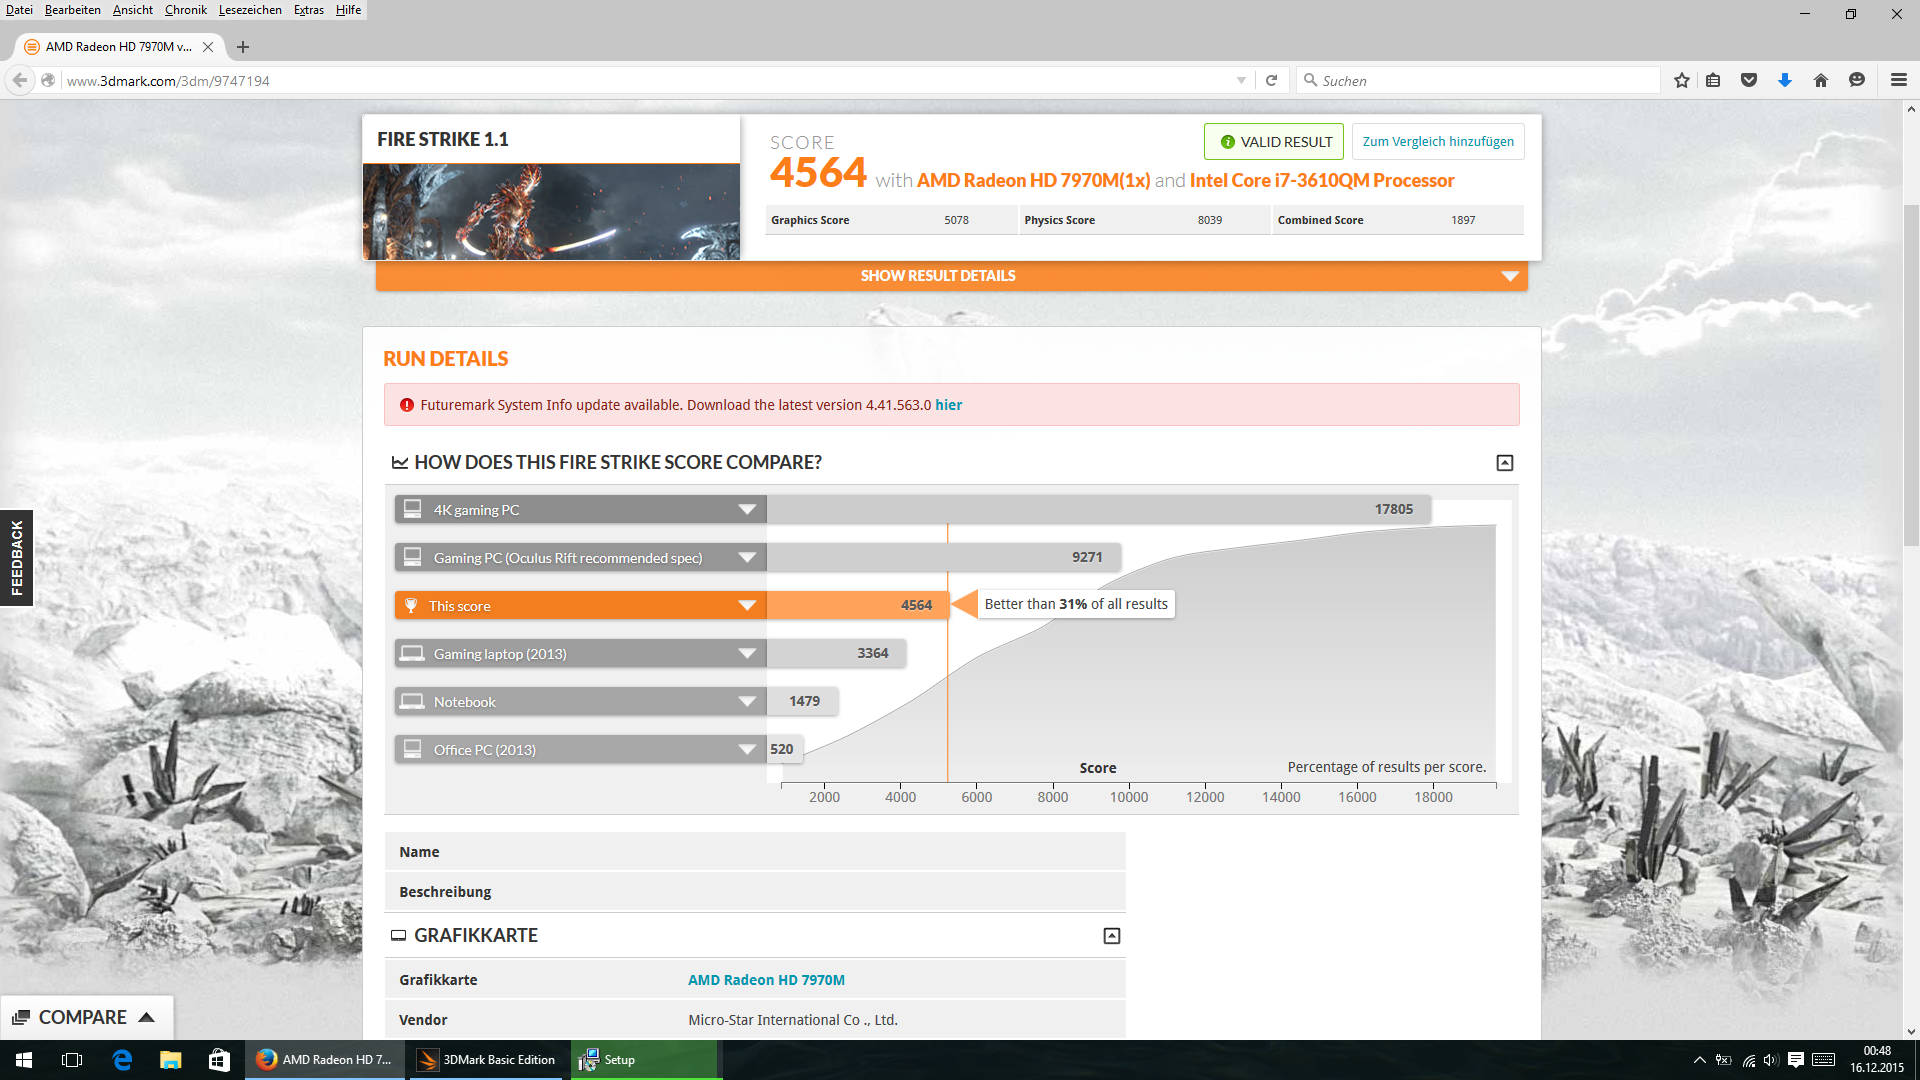Launch Microsoft Edge from the taskbar
The width and height of the screenshot is (1920, 1080).
[x=122, y=1060]
